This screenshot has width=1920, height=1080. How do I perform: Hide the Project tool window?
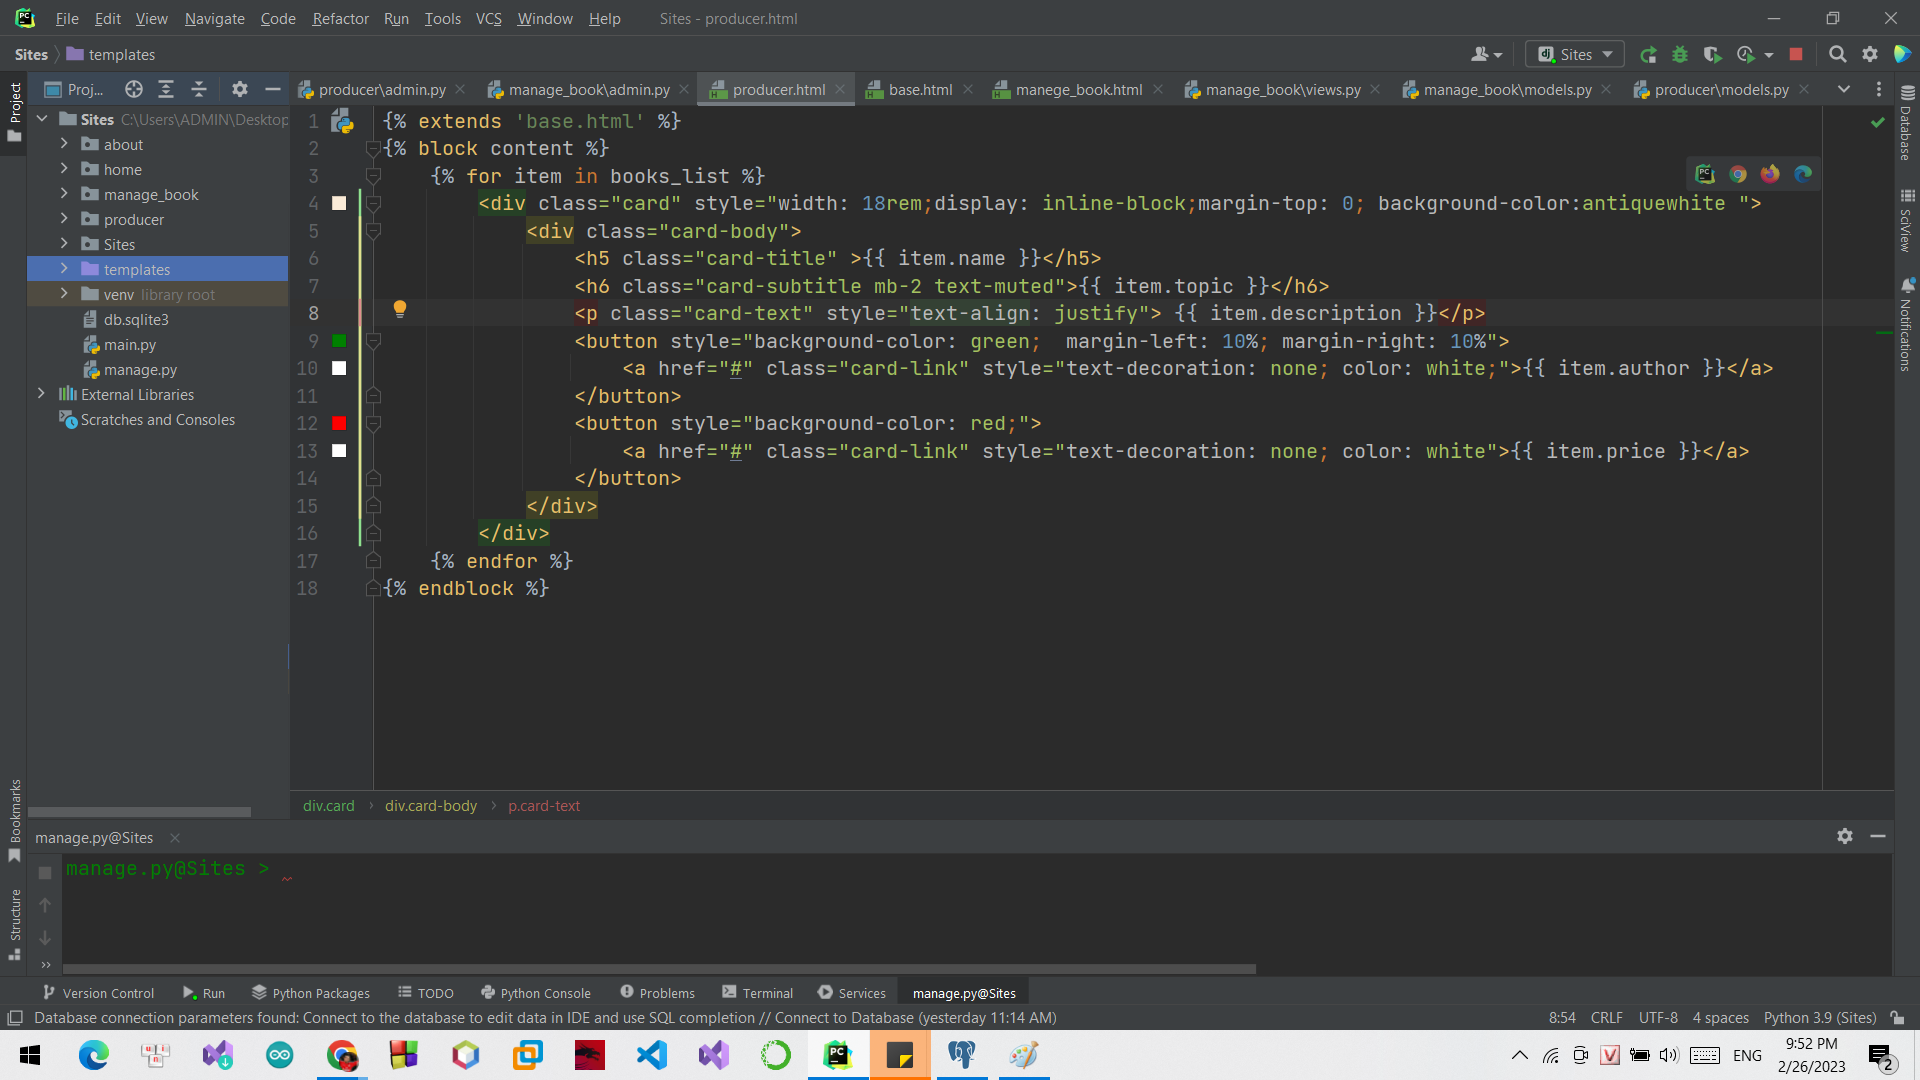[272, 89]
